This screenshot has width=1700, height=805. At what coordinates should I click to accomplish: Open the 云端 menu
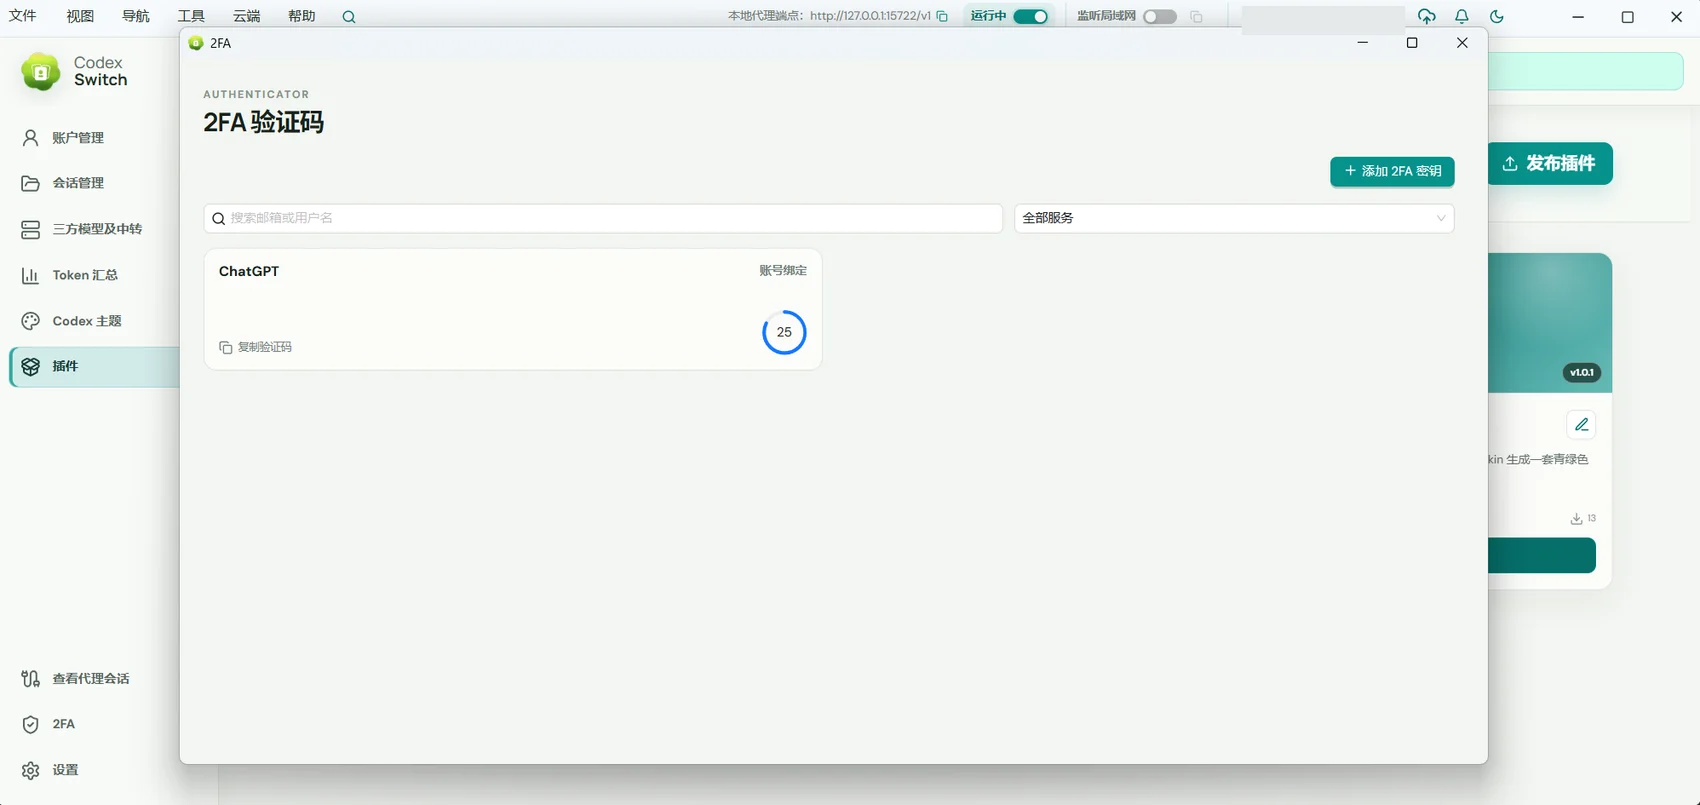246,16
